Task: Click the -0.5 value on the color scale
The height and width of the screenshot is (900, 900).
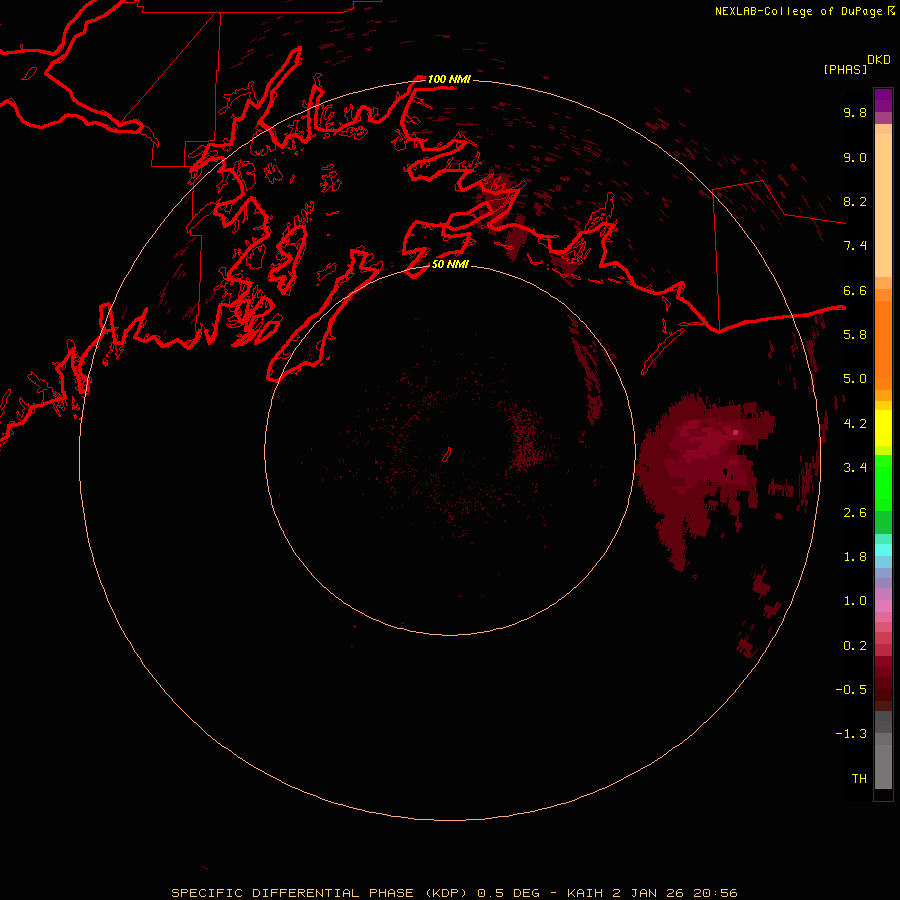Action: tap(851, 689)
